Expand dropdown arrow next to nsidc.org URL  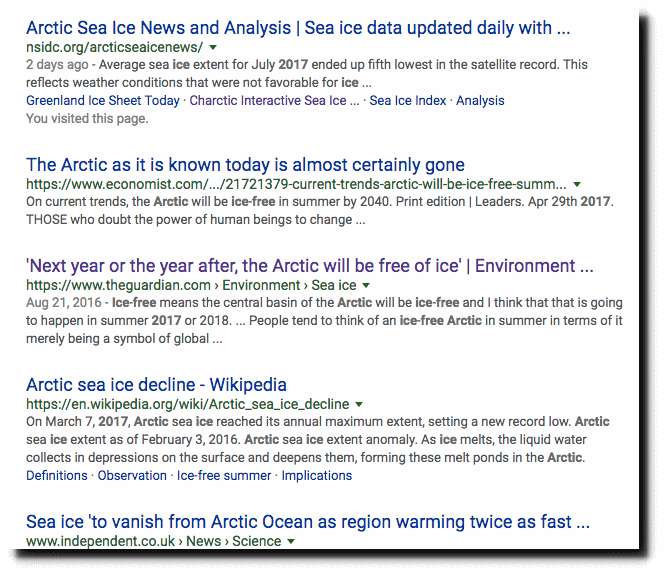coord(213,47)
